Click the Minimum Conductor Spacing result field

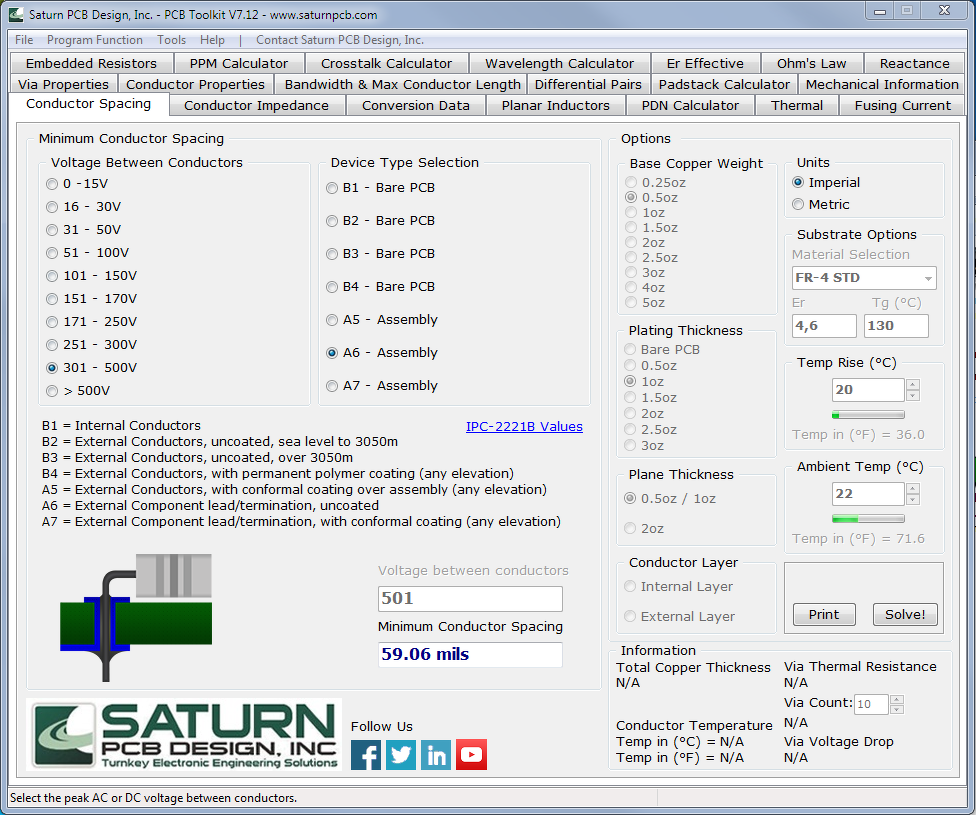pyautogui.click(x=470, y=654)
